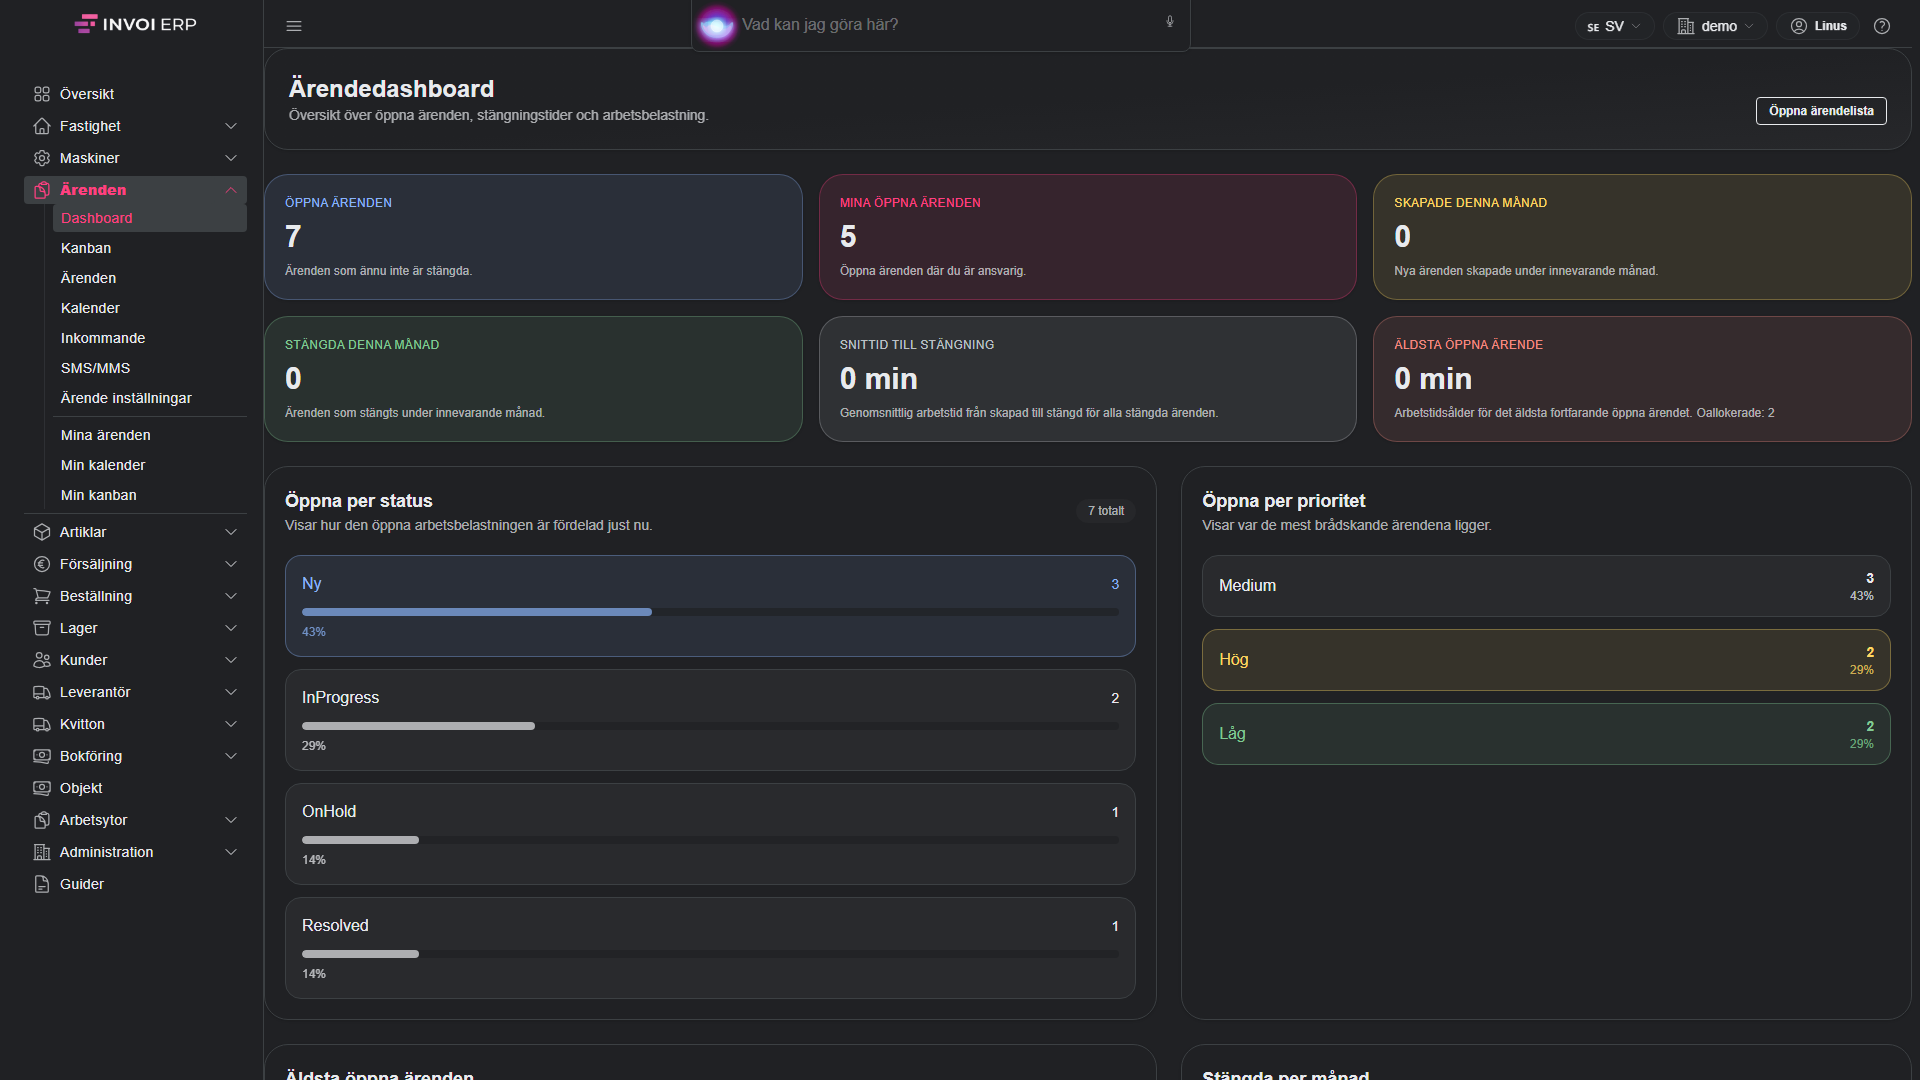Select Min kanban in sidebar
This screenshot has height=1080, width=1920.
pyautogui.click(x=150, y=495)
